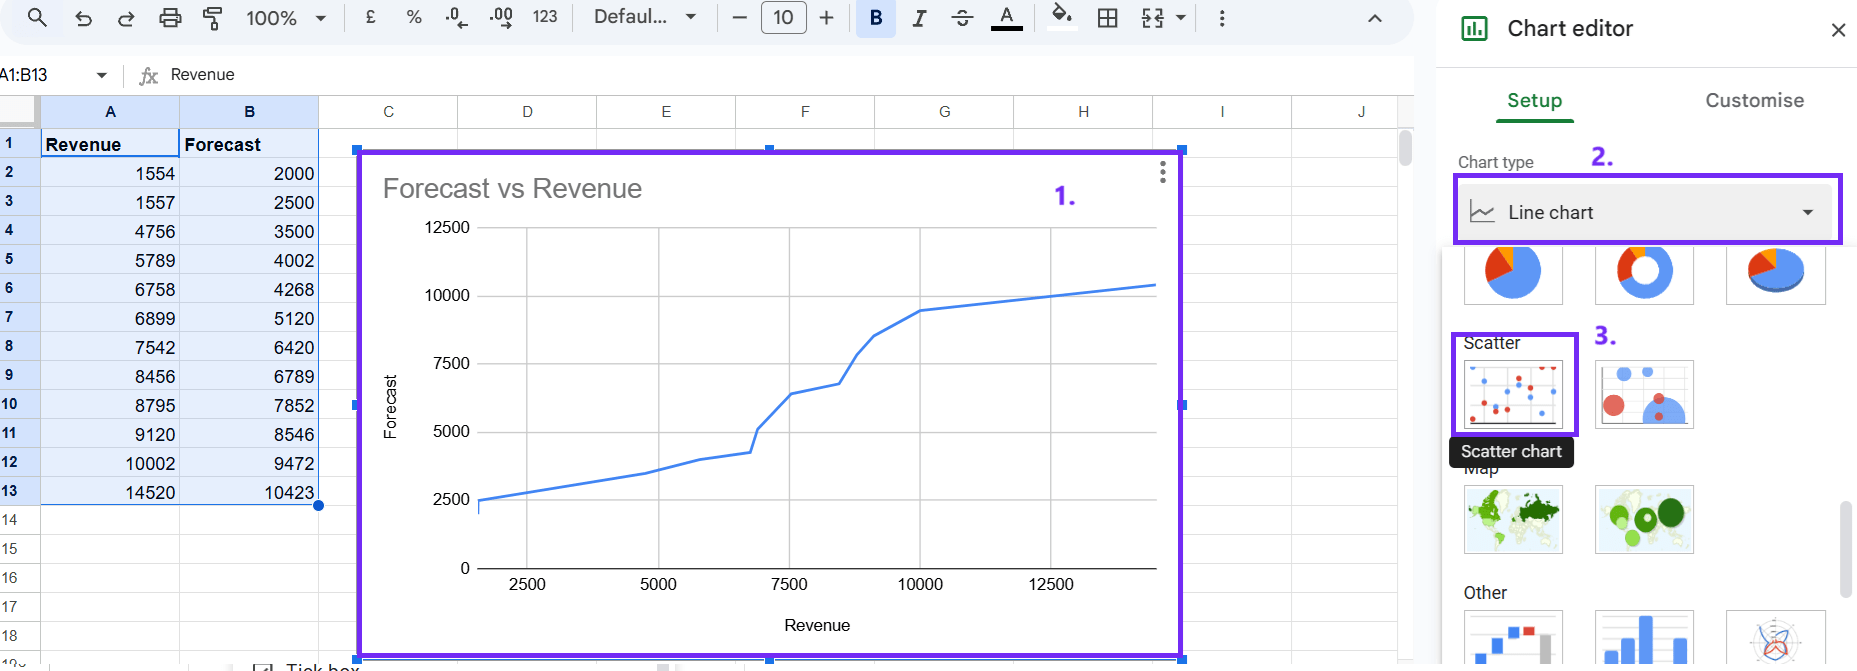
Task: Close the Chart editor panel
Action: point(1838,30)
